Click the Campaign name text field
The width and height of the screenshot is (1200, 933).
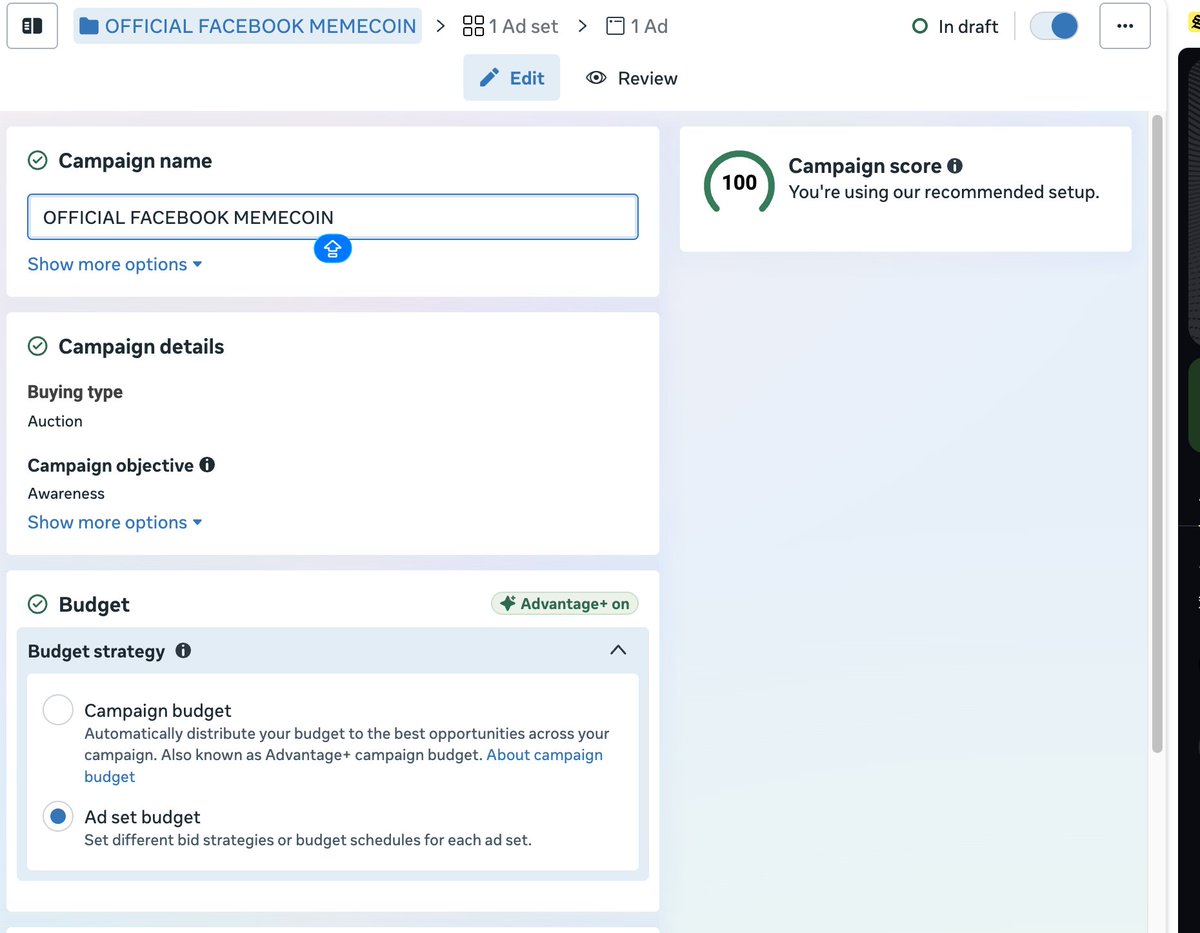[x=332, y=217]
